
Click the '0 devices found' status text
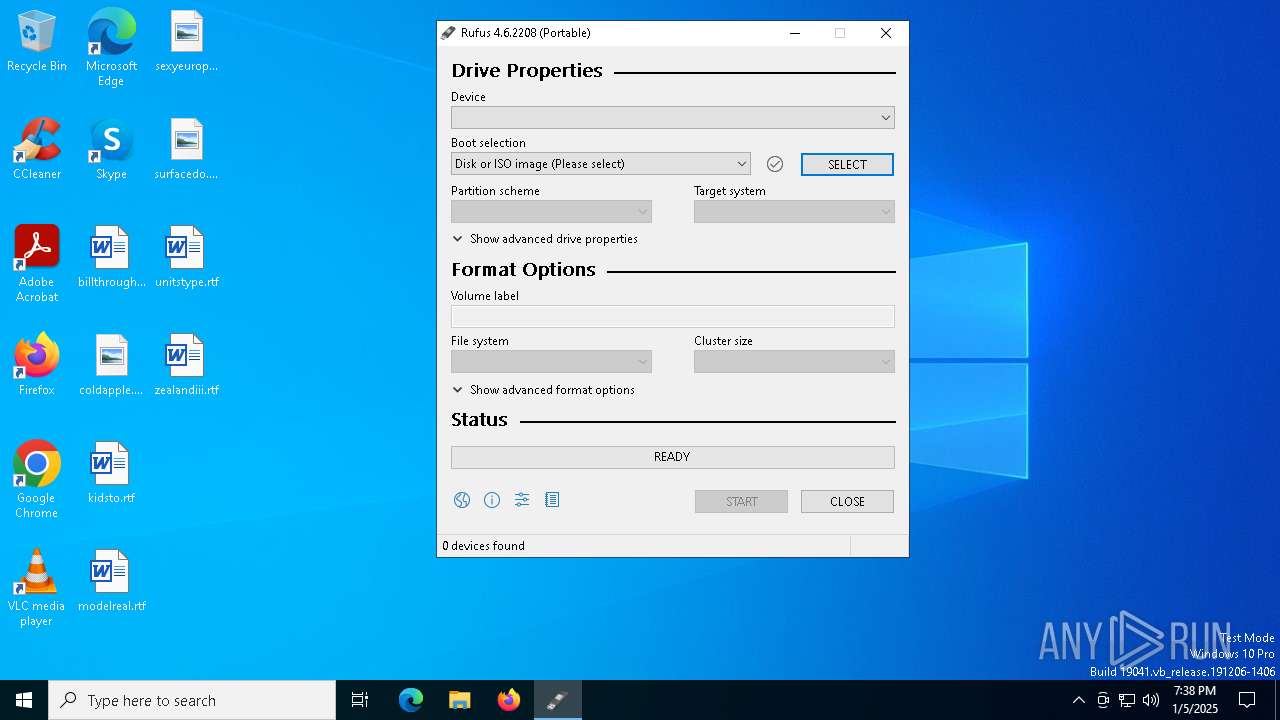pyautogui.click(x=483, y=546)
